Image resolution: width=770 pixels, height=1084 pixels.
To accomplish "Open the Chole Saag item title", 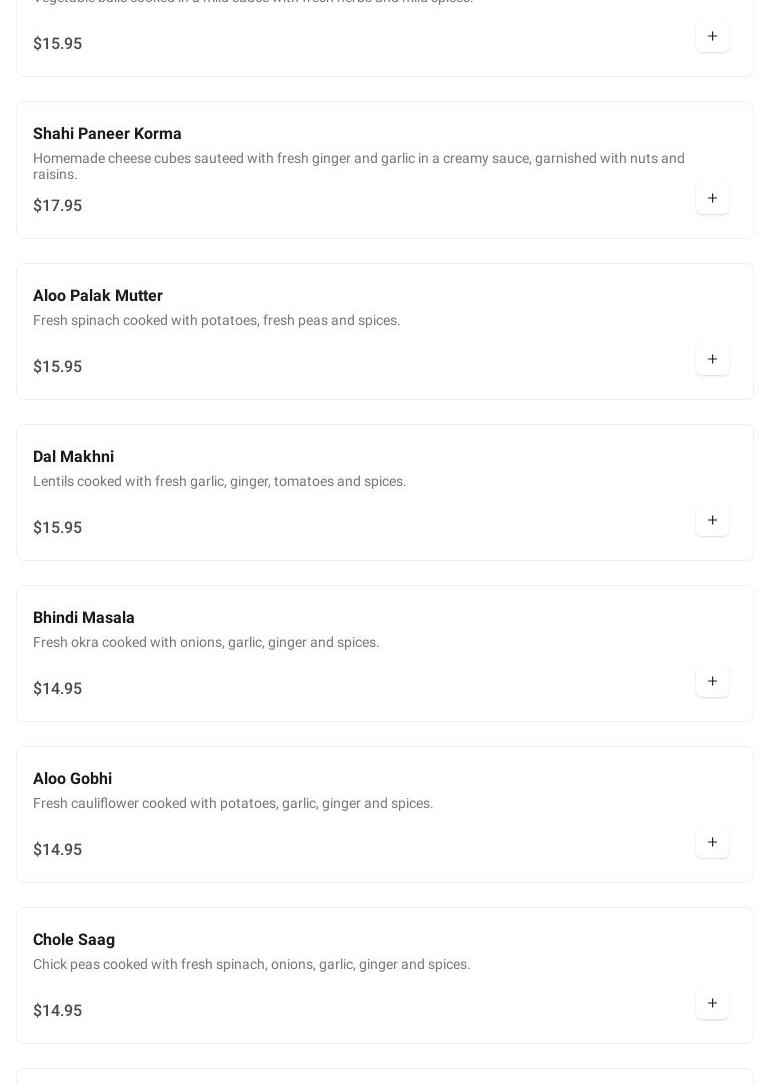I will coord(74,940).
